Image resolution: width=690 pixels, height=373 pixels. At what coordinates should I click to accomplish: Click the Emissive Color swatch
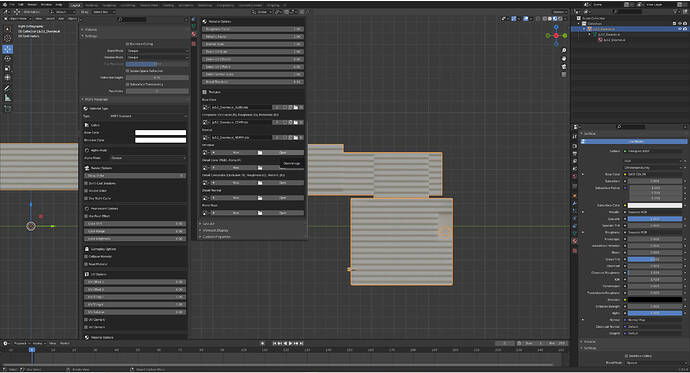click(x=161, y=140)
